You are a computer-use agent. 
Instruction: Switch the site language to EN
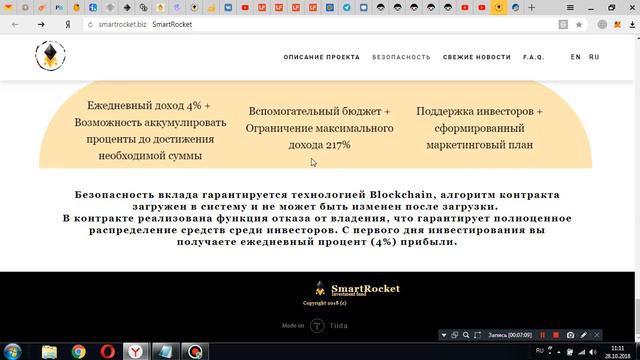coord(576,57)
